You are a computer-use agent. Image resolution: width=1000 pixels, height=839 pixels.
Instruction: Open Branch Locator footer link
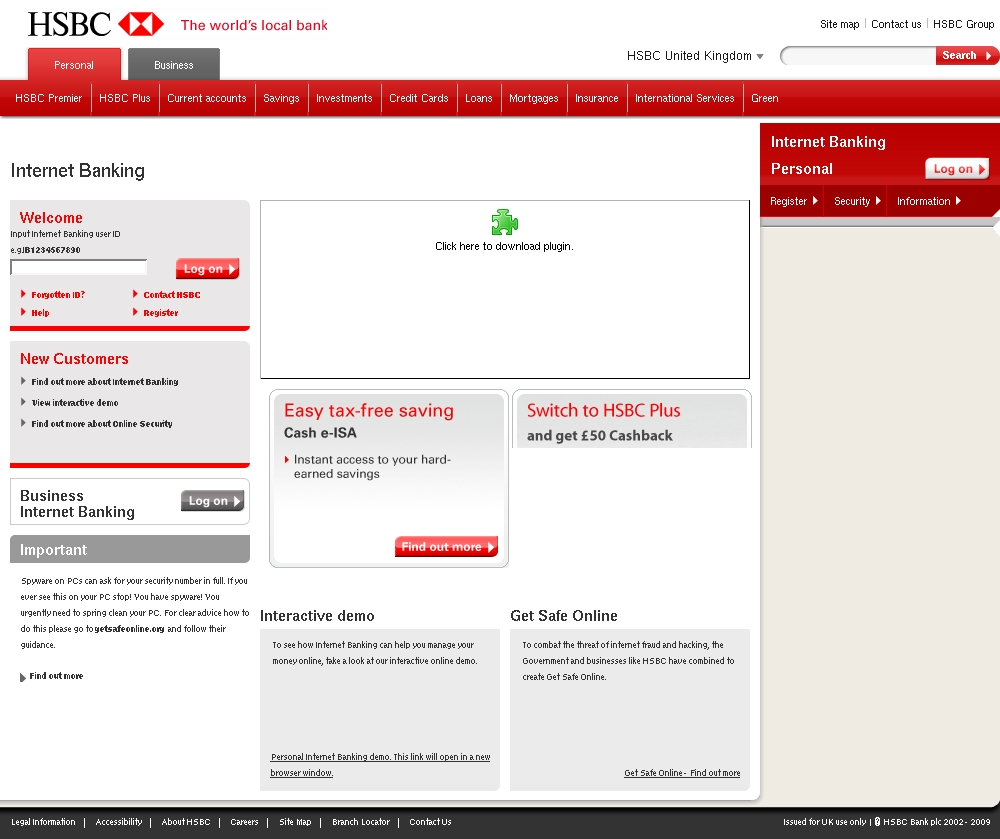tap(361, 822)
